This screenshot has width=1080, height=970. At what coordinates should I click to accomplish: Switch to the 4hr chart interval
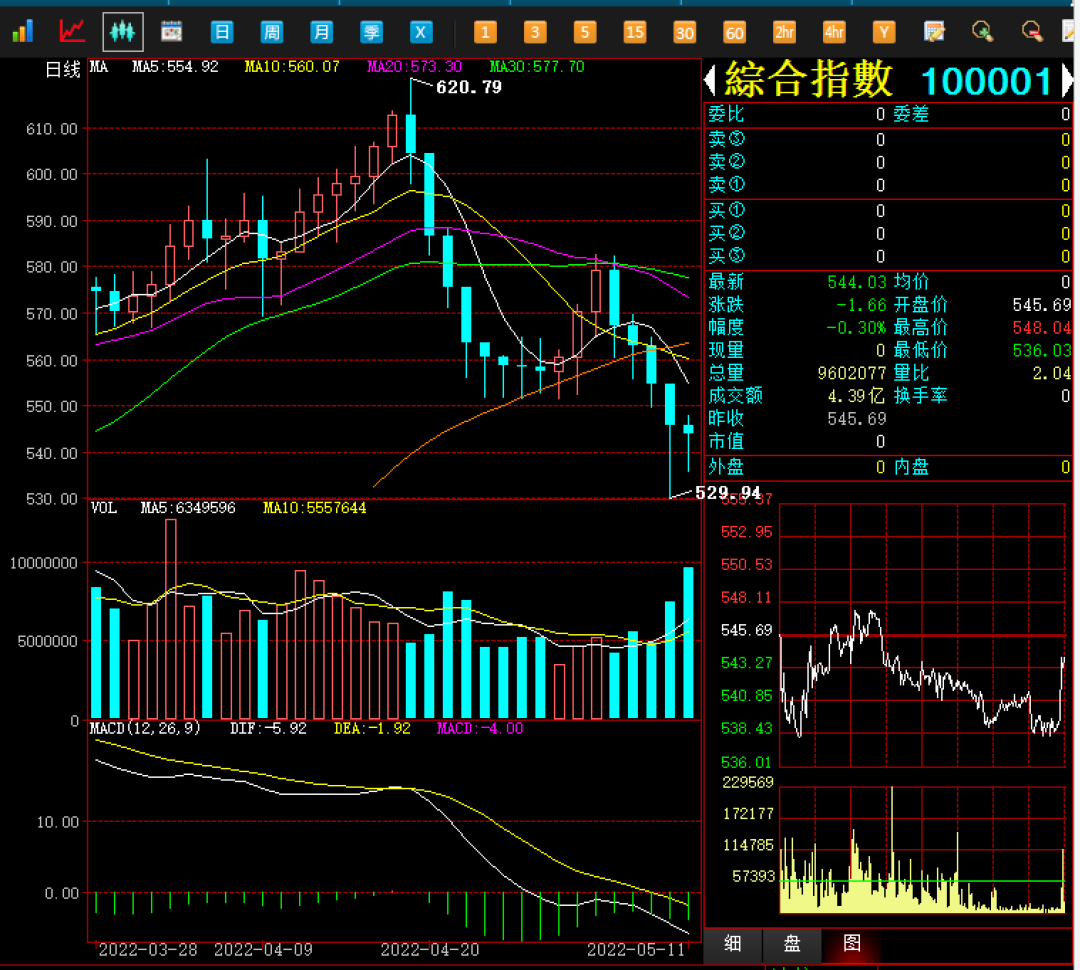pyautogui.click(x=834, y=32)
